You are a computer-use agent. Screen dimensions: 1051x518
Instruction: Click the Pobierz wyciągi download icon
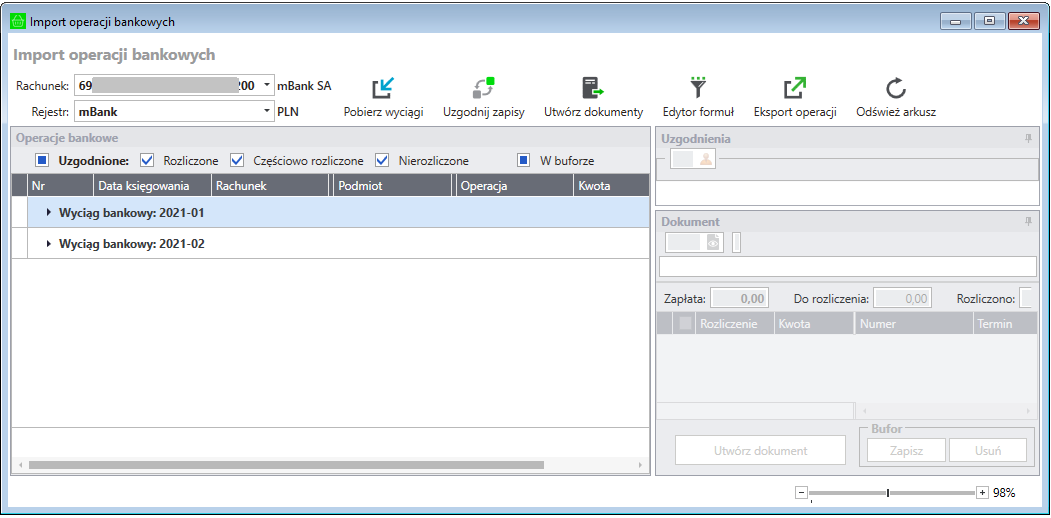383,89
